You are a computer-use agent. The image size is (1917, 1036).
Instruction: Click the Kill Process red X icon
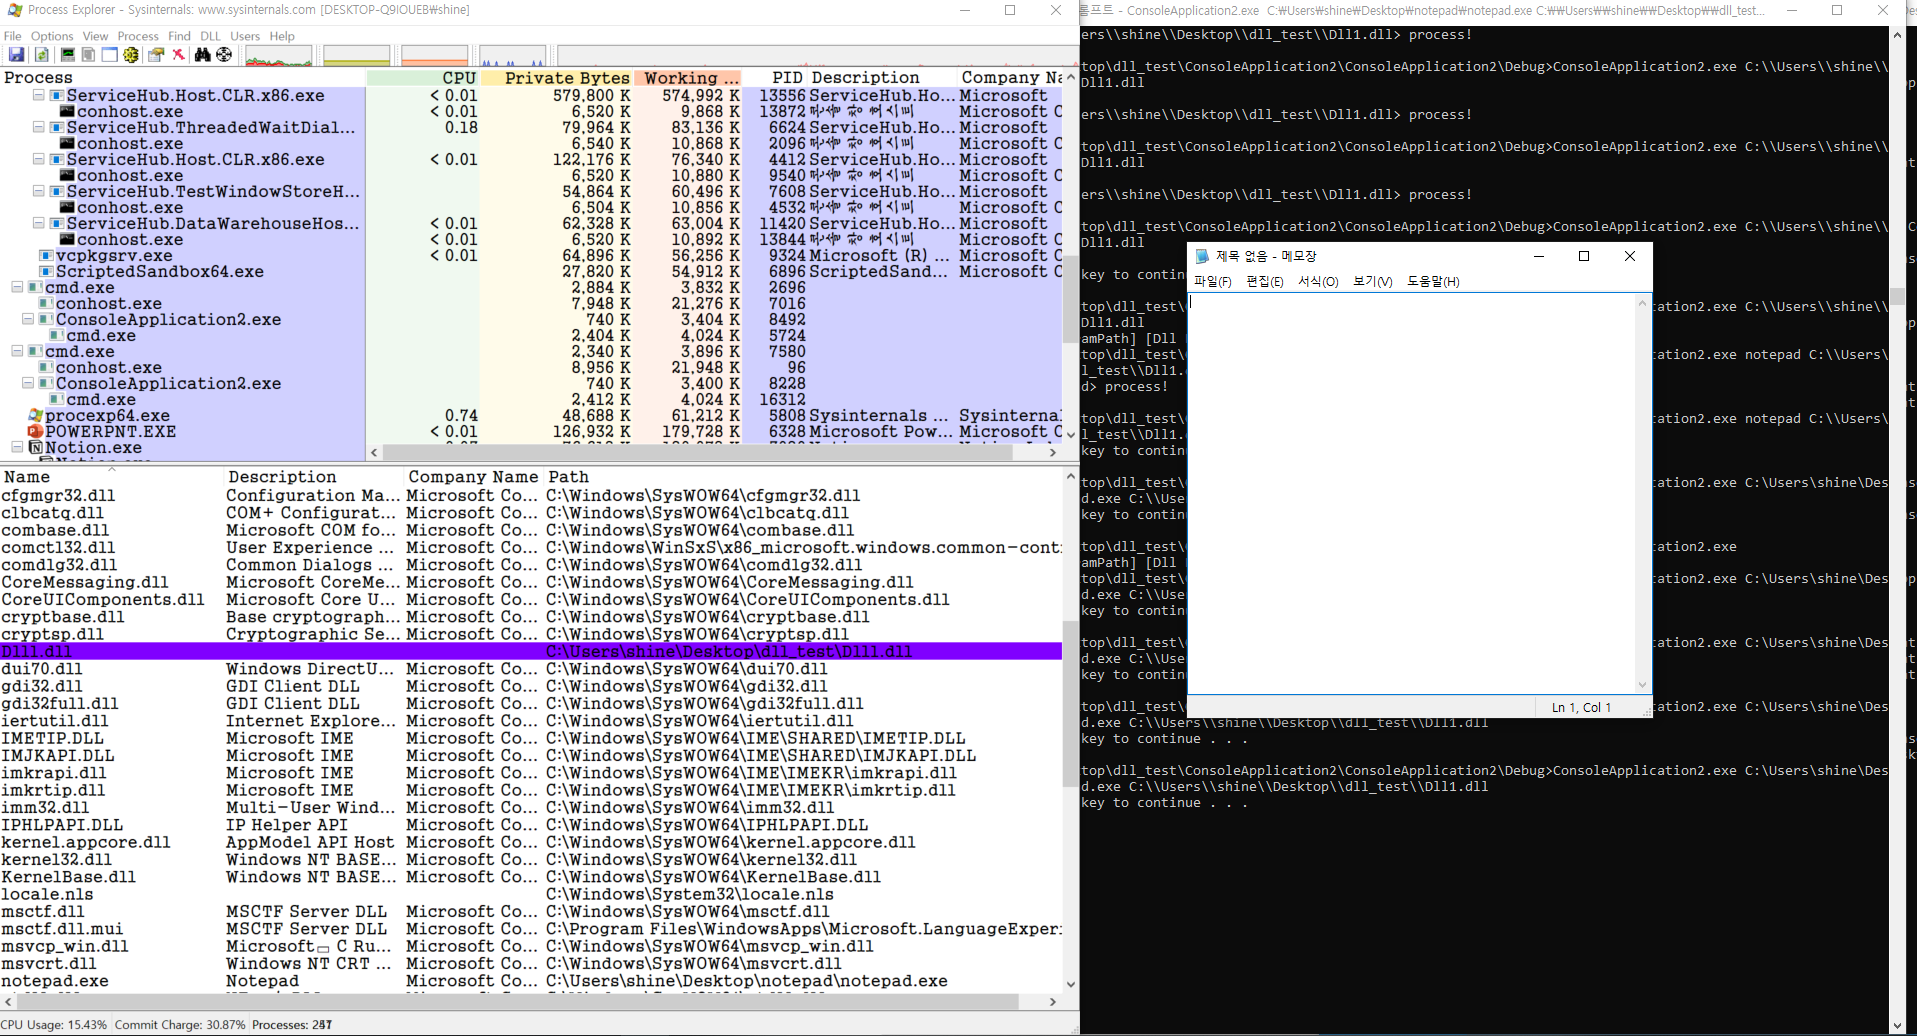[178, 55]
